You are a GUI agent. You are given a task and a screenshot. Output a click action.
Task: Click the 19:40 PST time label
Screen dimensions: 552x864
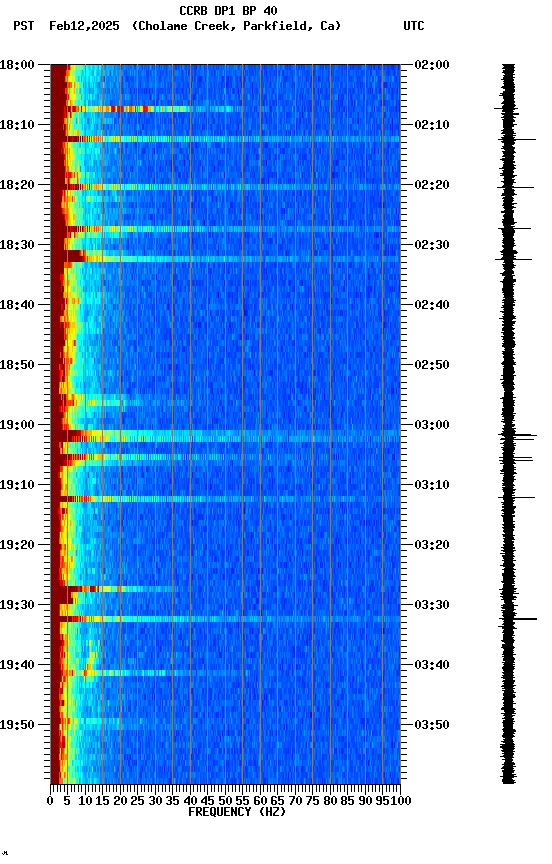pos(17,665)
